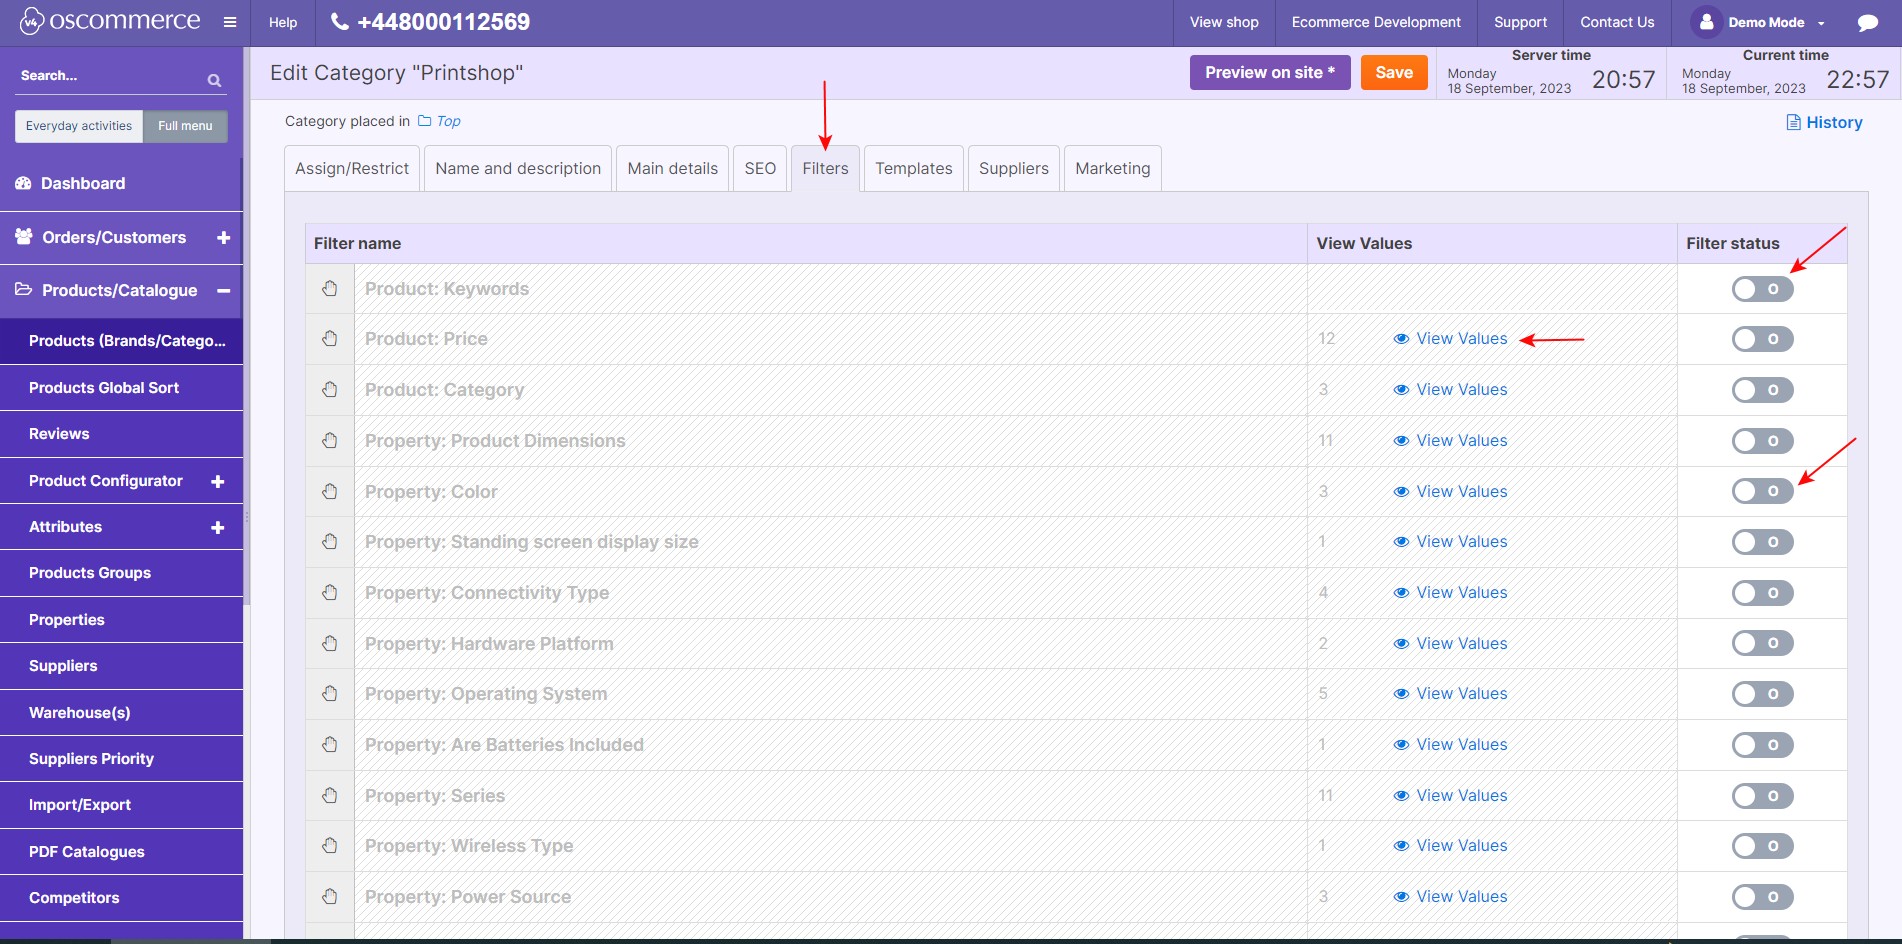Enable the Product: Keywords filter toggle
This screenshot has width=1902, height=944.
pyautogui.click(x=1762, y=289)
